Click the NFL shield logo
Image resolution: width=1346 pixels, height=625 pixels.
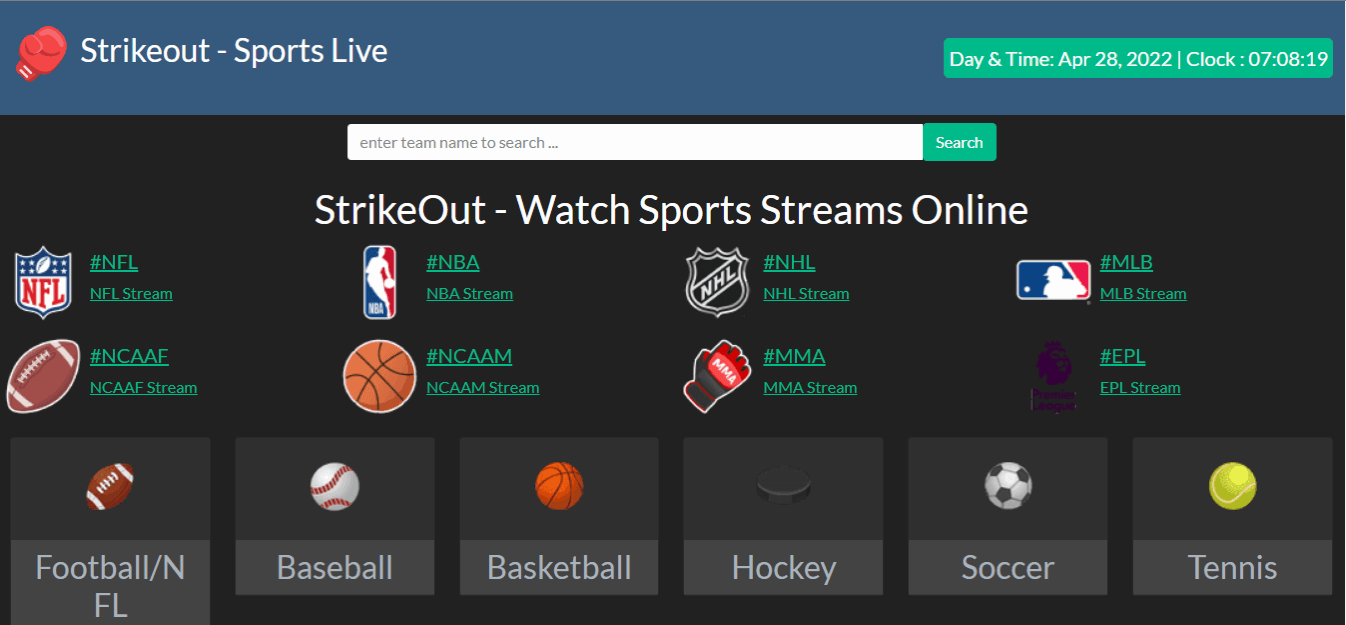tap(43, 282)
